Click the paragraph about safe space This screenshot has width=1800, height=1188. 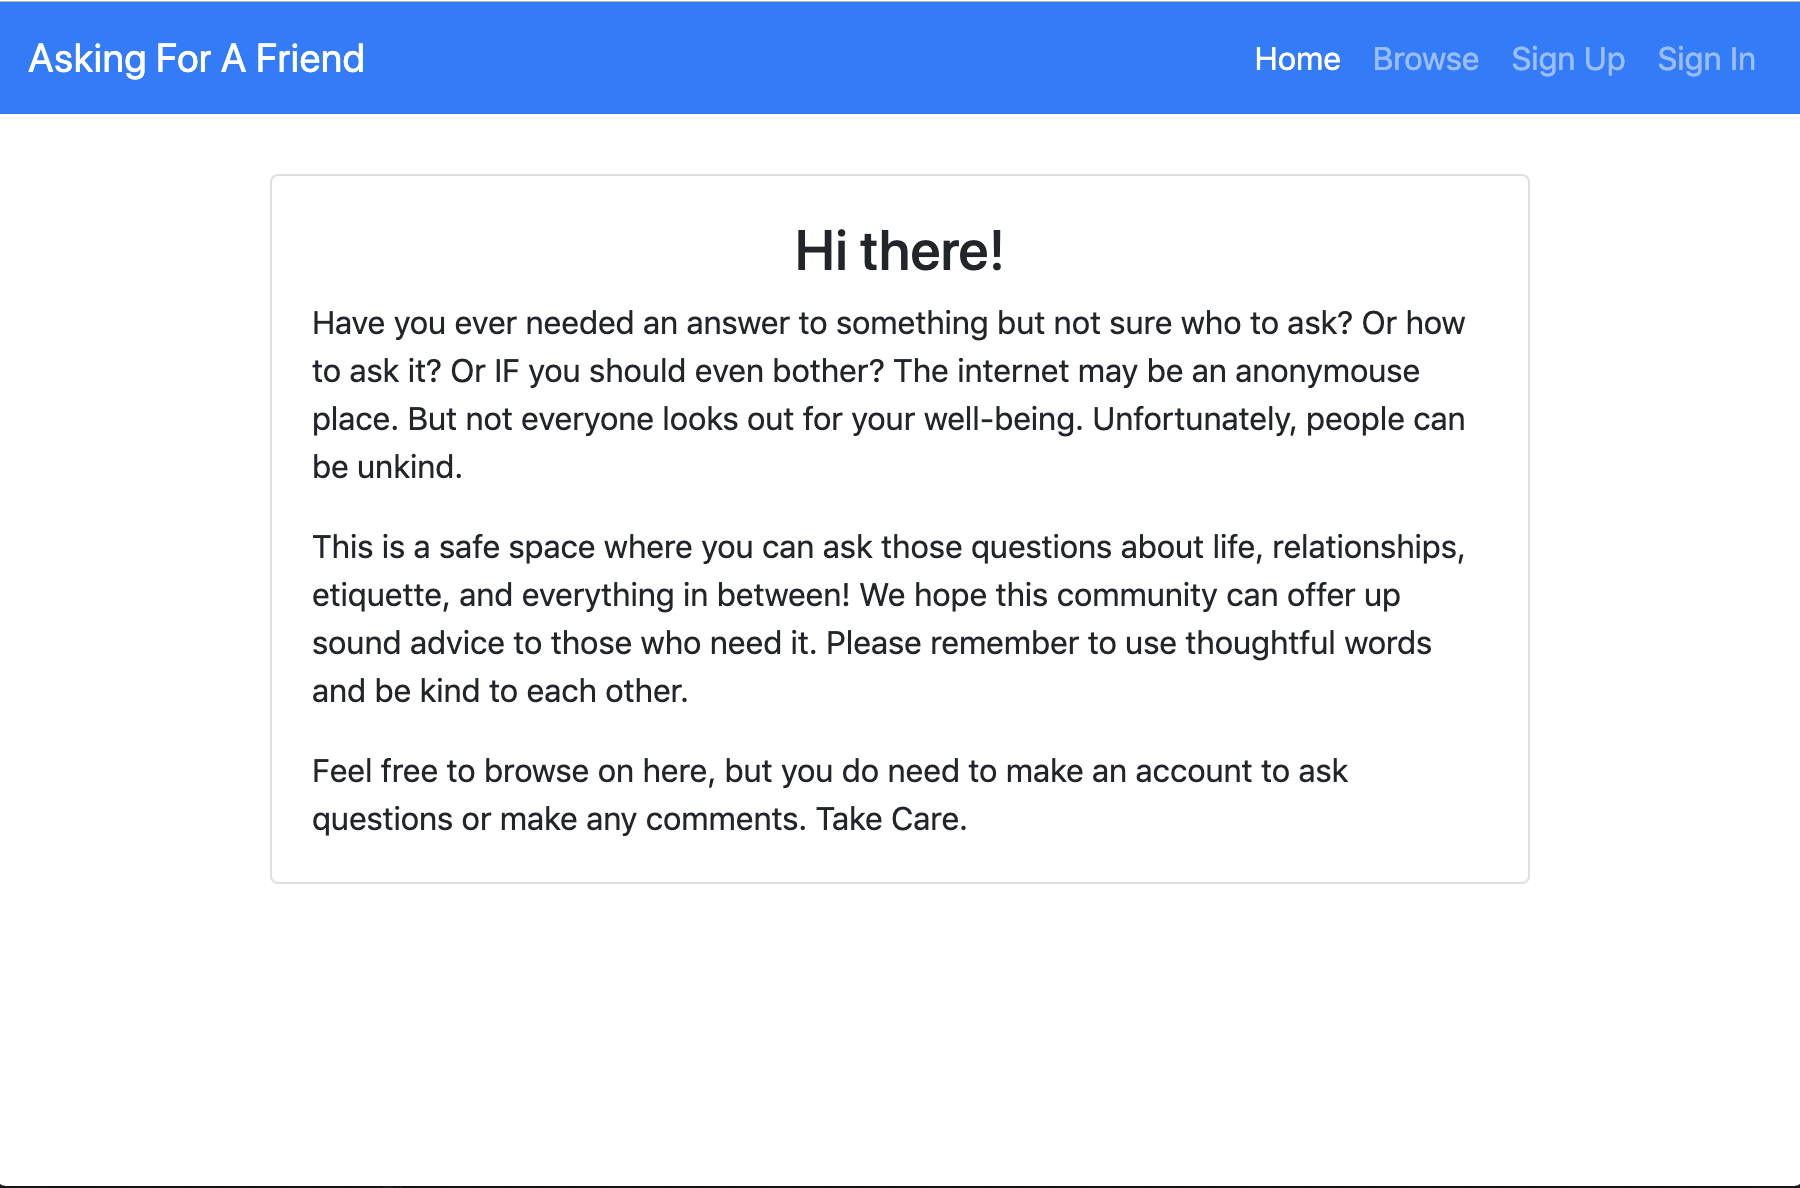tap(888, 618)
